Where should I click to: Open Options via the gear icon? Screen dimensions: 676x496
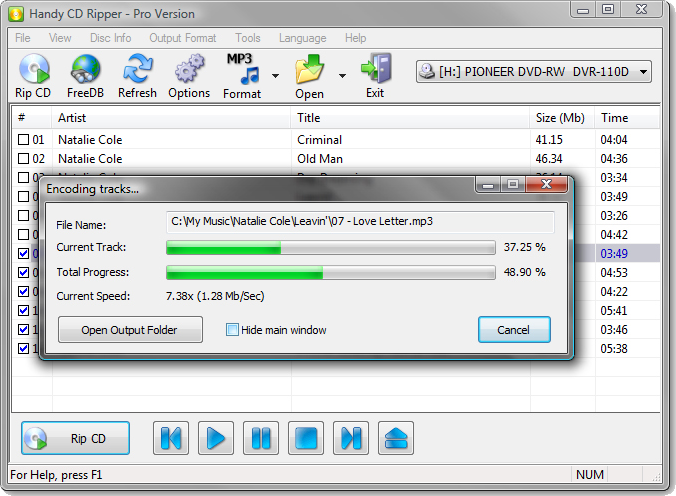pyautogui.click(x=189, y=70)
